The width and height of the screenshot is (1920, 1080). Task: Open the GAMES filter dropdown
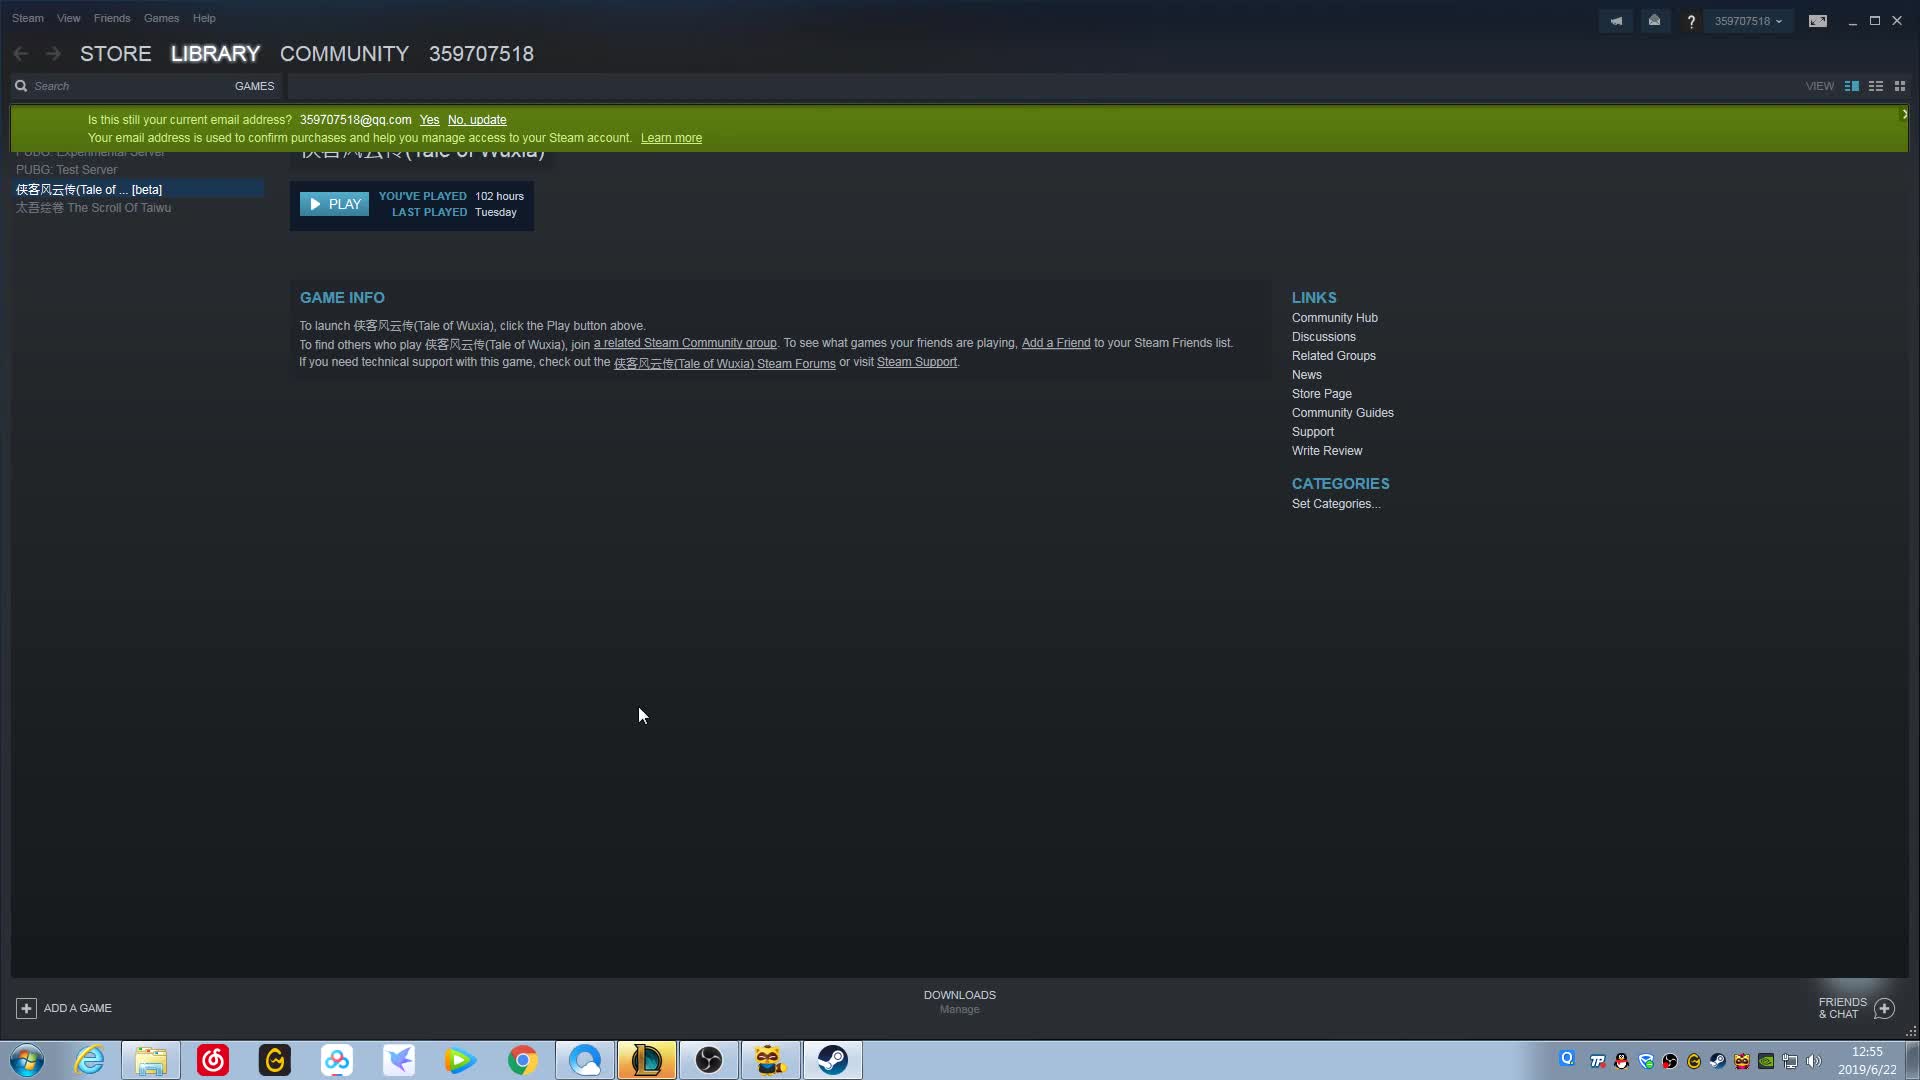click(x=254, y=86)
